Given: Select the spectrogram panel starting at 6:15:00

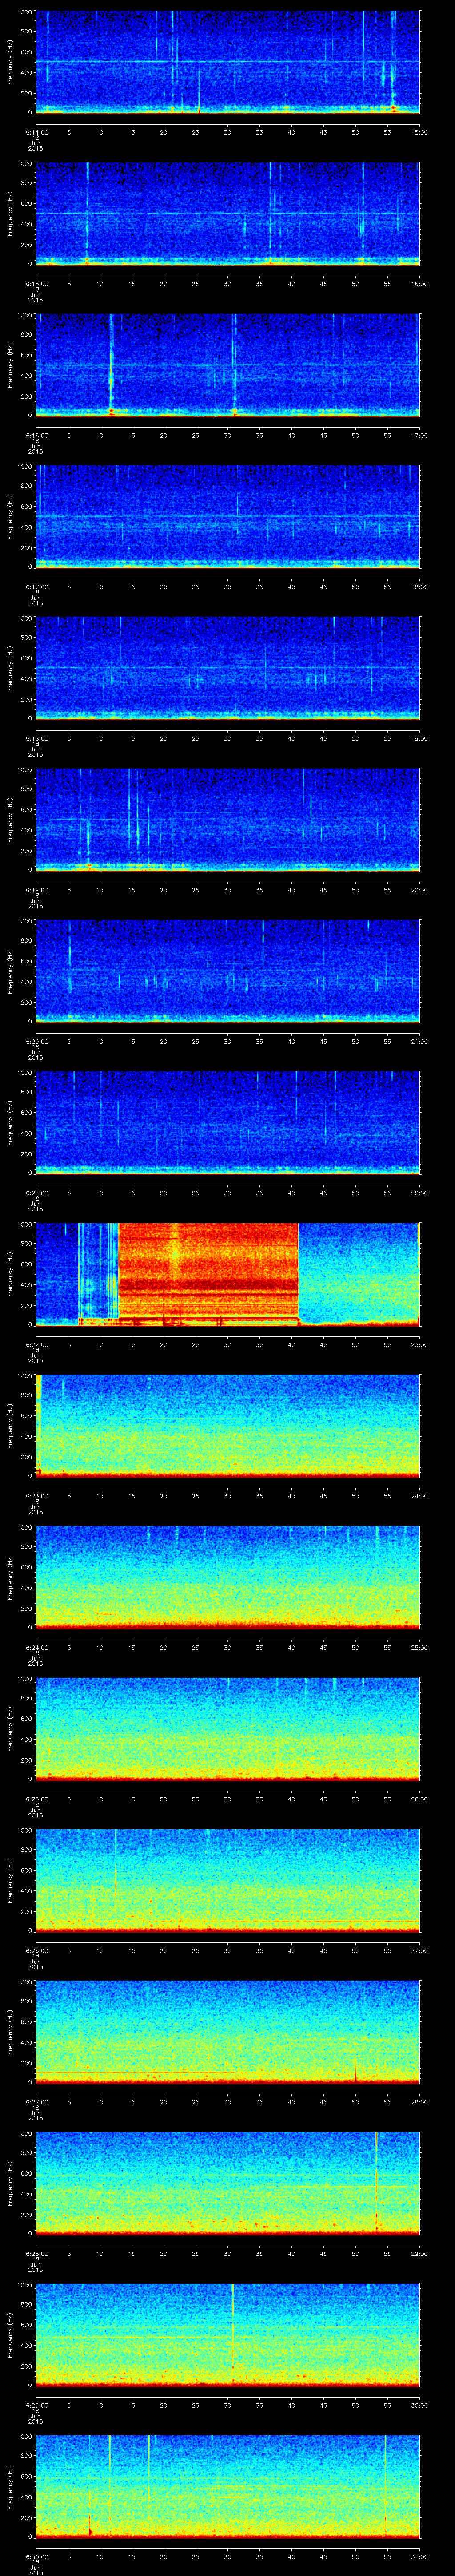Looking at the screenshot, I should click(x=227, y=214).
